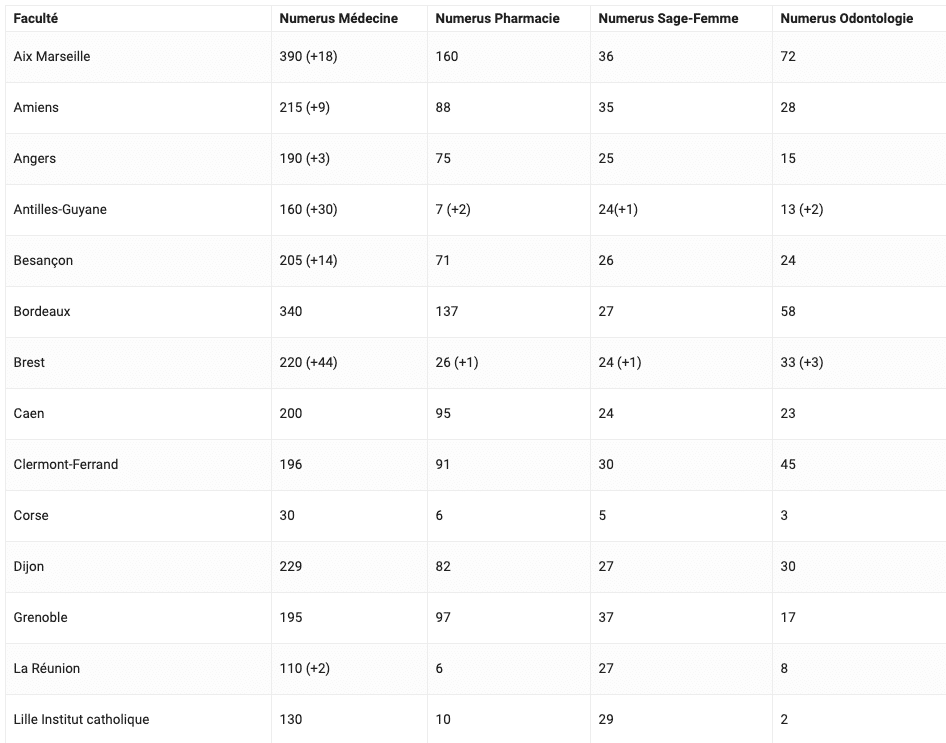Click the Faculté column header

[x=36, y=19]
